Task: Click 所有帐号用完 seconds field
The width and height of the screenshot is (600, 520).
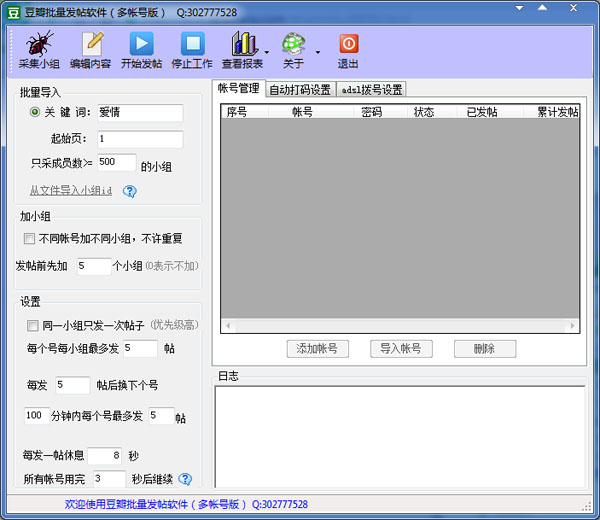Action: coord(109,479)
